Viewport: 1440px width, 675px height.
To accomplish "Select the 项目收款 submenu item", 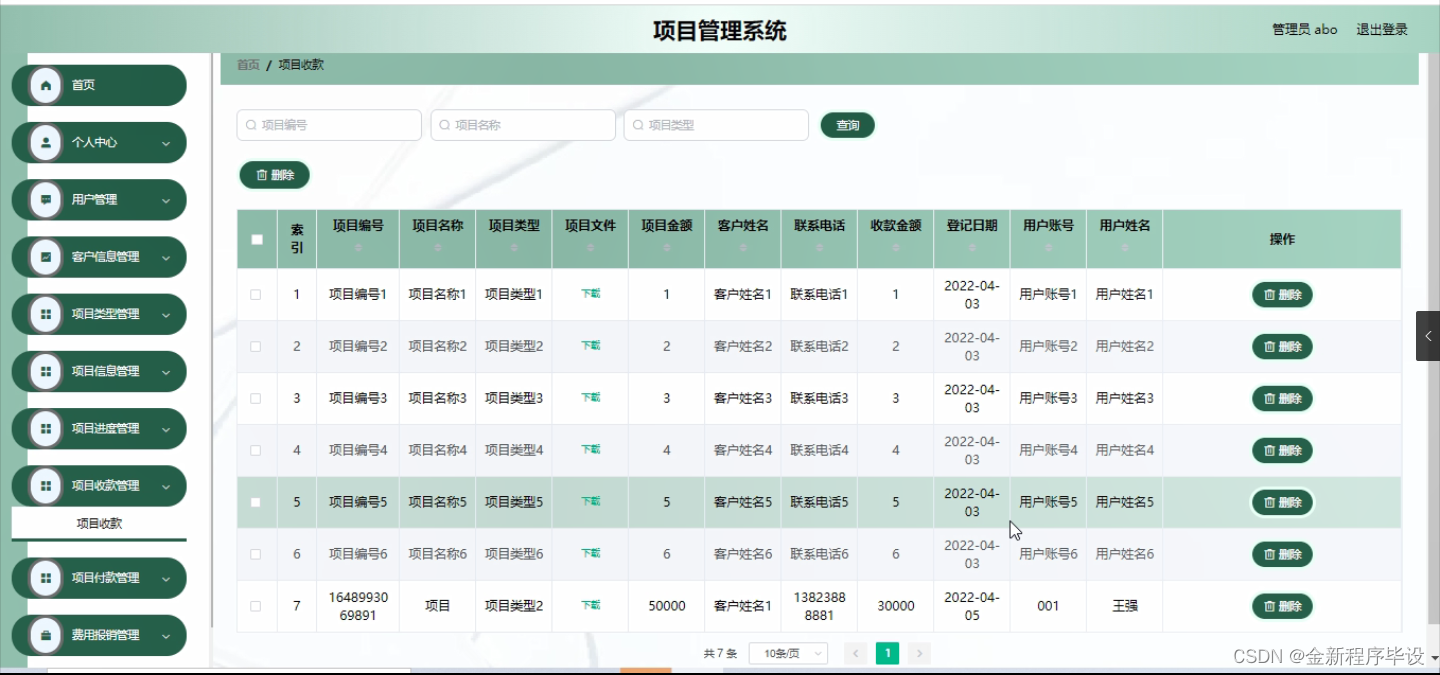I will pos(98,522).
